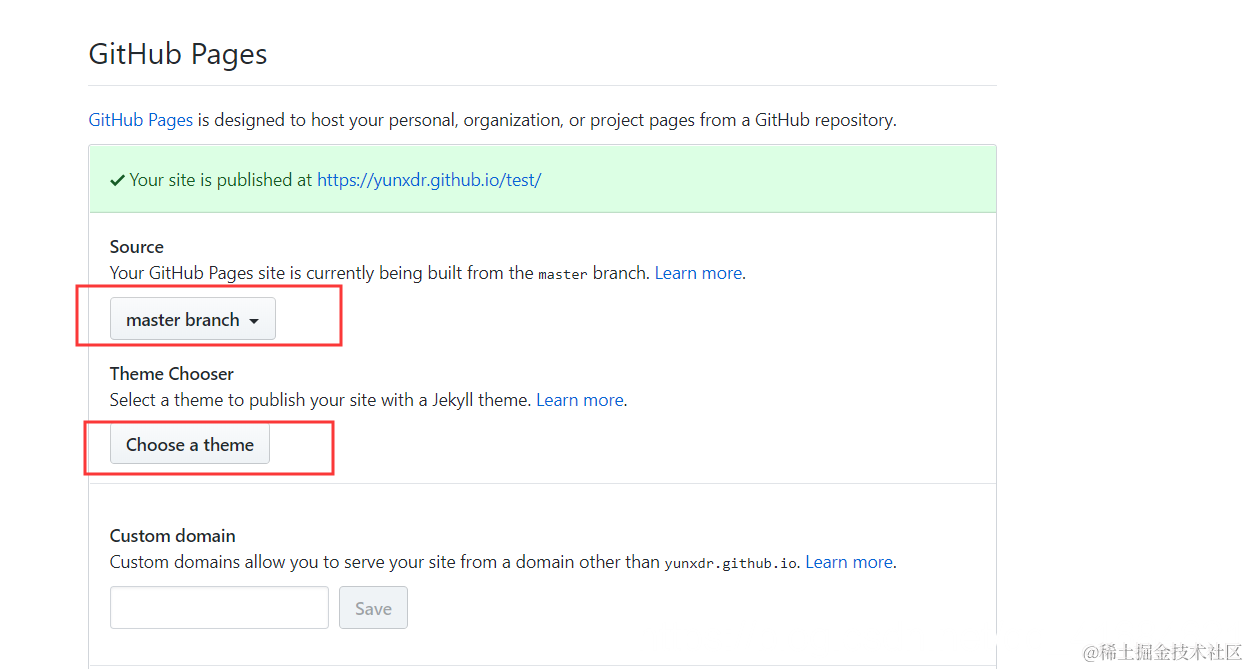Focus the Custom domain text field
The image size is (1249, 669).
tap(219, 608)
